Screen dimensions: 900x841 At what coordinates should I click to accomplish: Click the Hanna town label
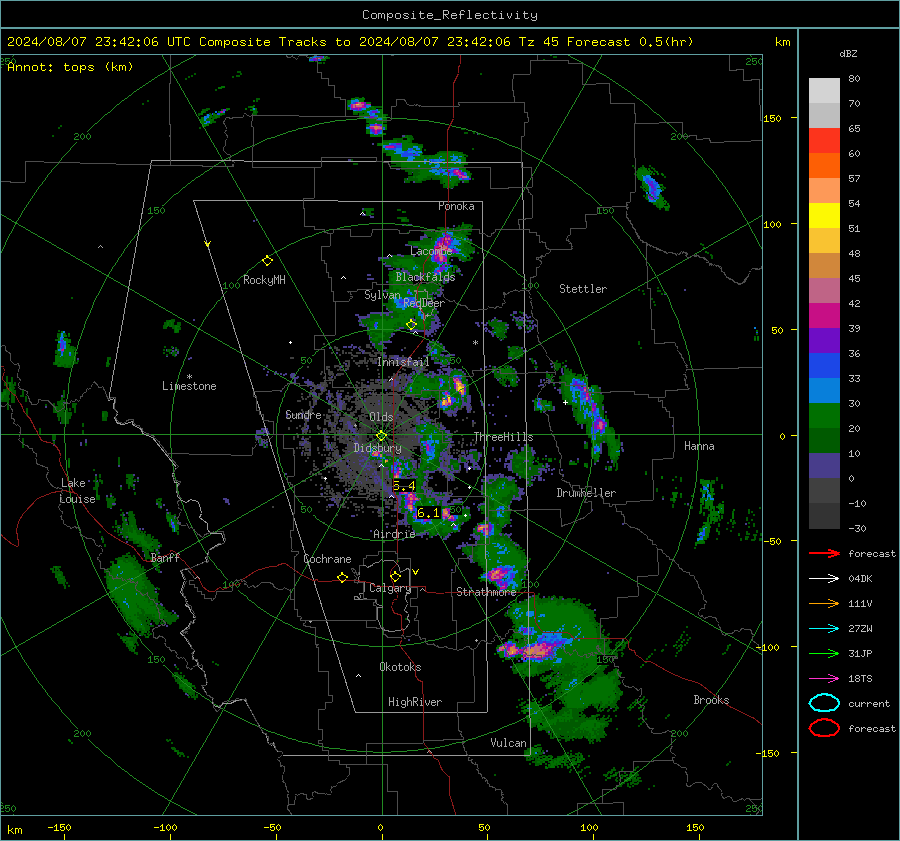699,446
